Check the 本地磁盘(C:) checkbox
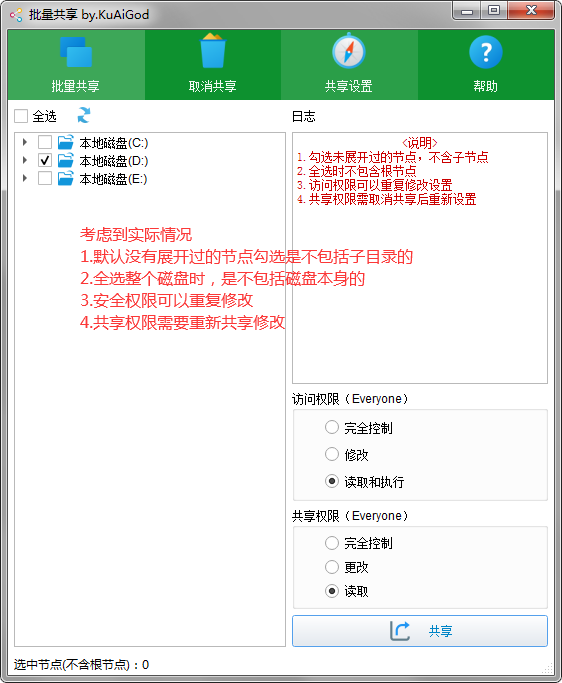 point(45,142)
